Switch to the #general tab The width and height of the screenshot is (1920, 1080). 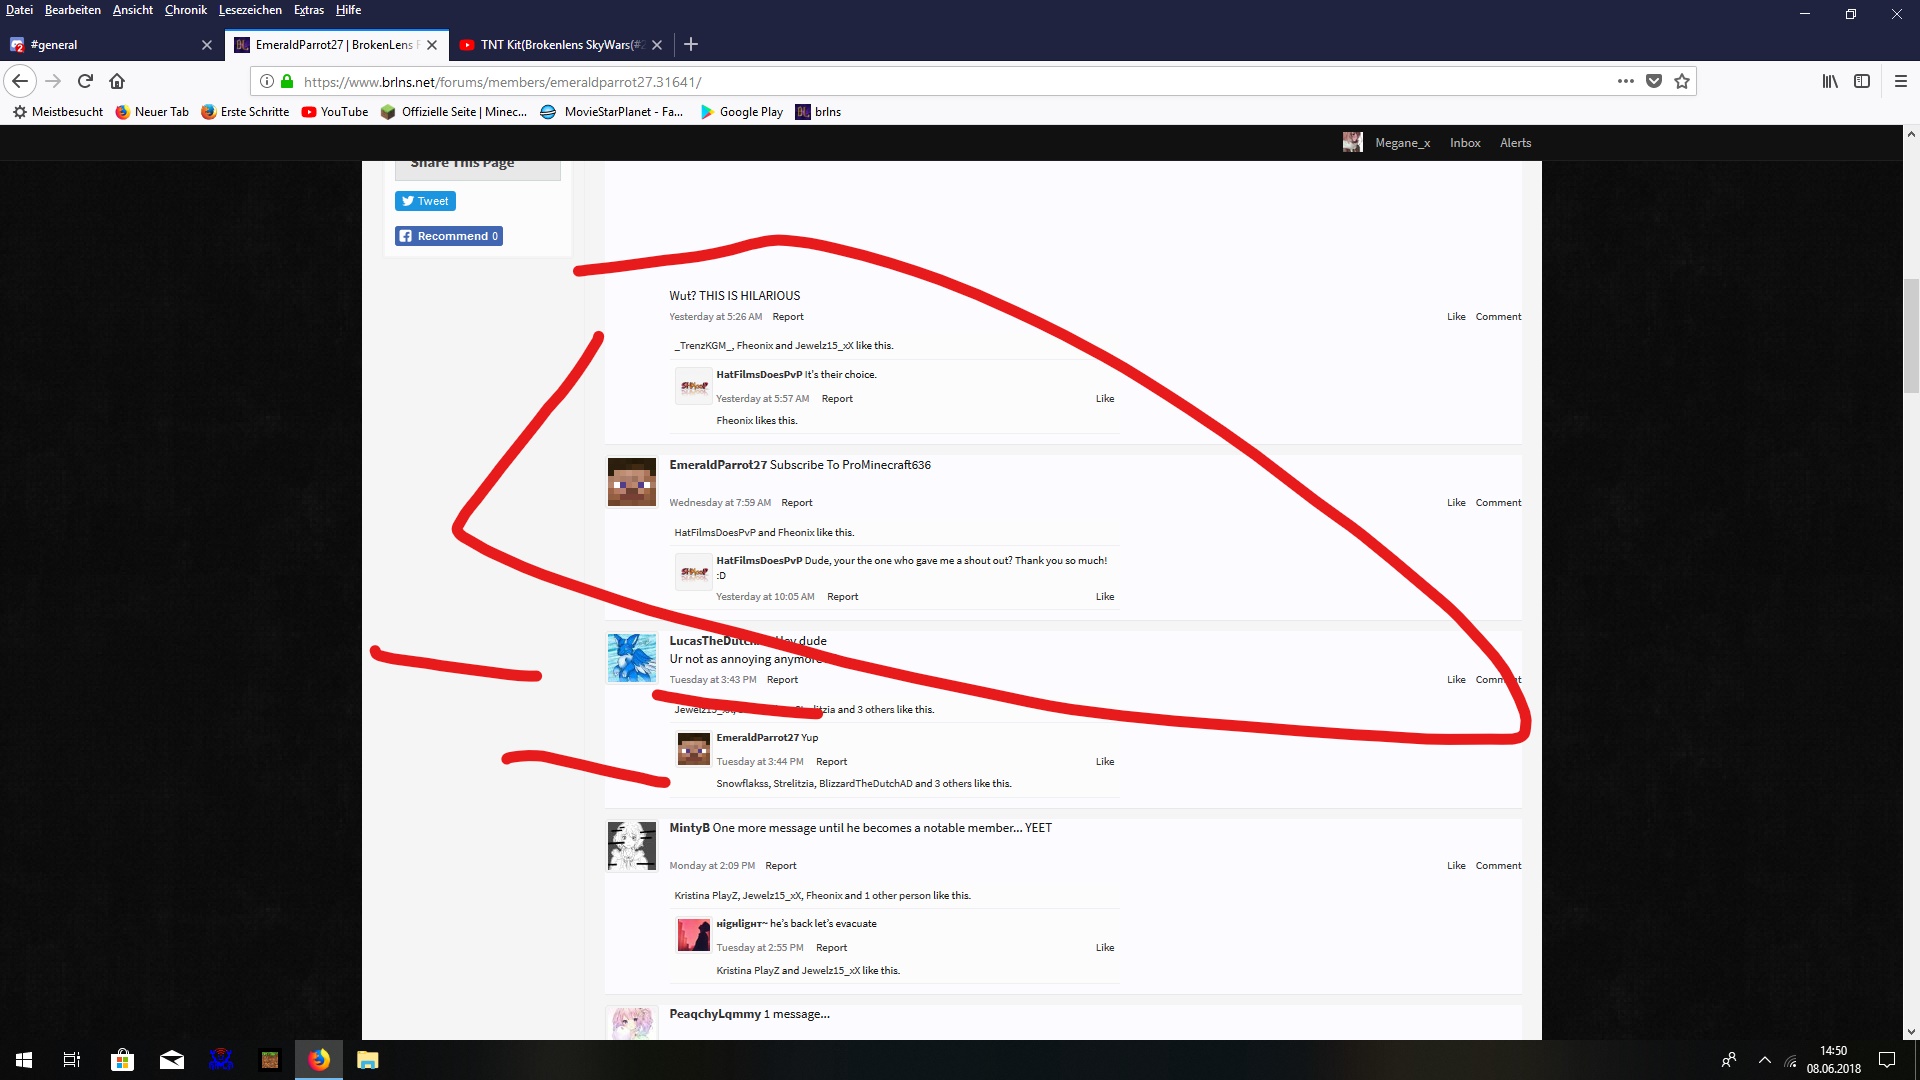click(110, 45)
